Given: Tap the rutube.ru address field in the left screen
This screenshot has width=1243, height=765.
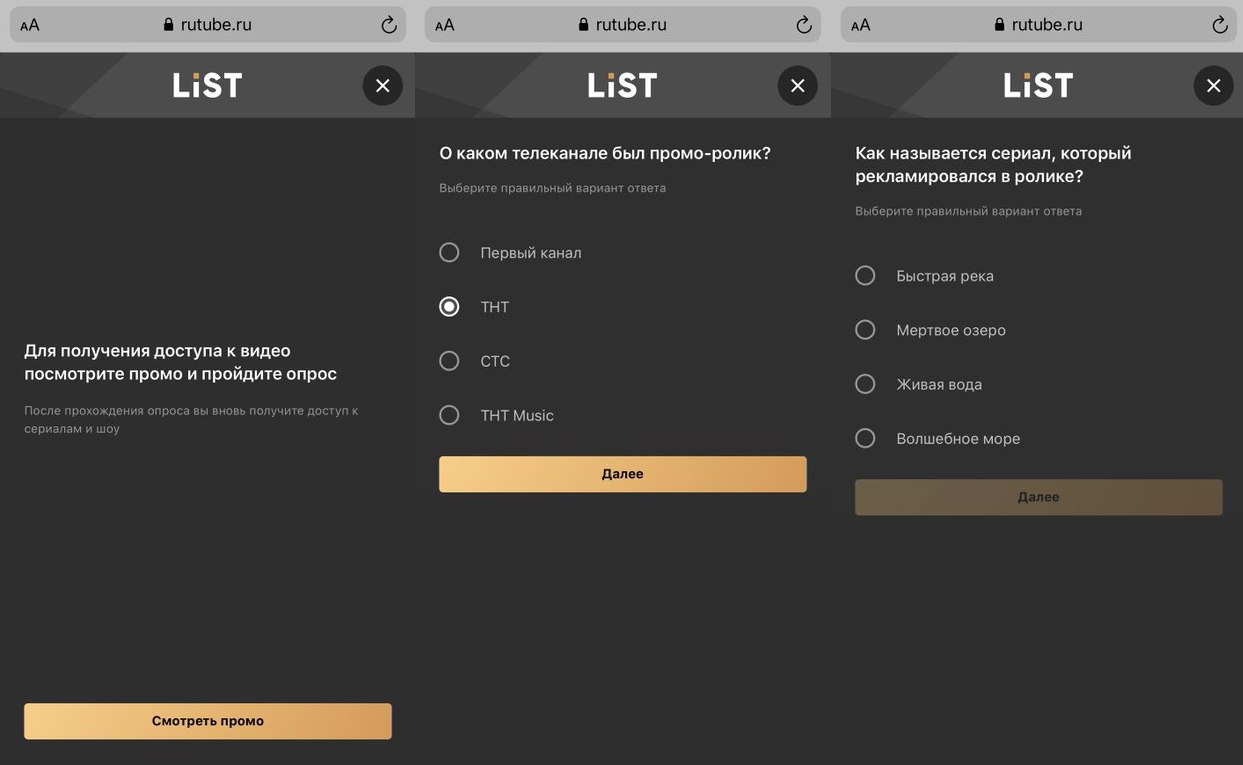Looking at the screenshot, I should 208,25.
